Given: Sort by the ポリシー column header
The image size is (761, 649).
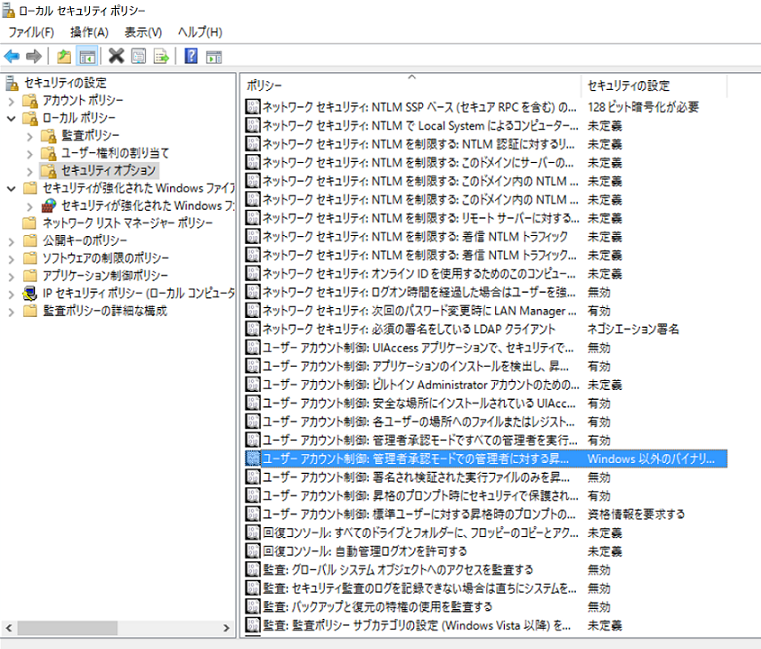Looking at the screenshot, I should (411, 85).
